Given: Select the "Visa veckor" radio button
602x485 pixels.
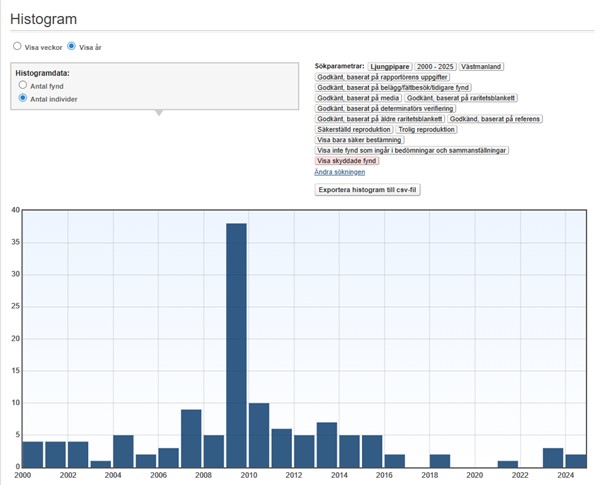Looking at the screenshot, I should point(17,46).
